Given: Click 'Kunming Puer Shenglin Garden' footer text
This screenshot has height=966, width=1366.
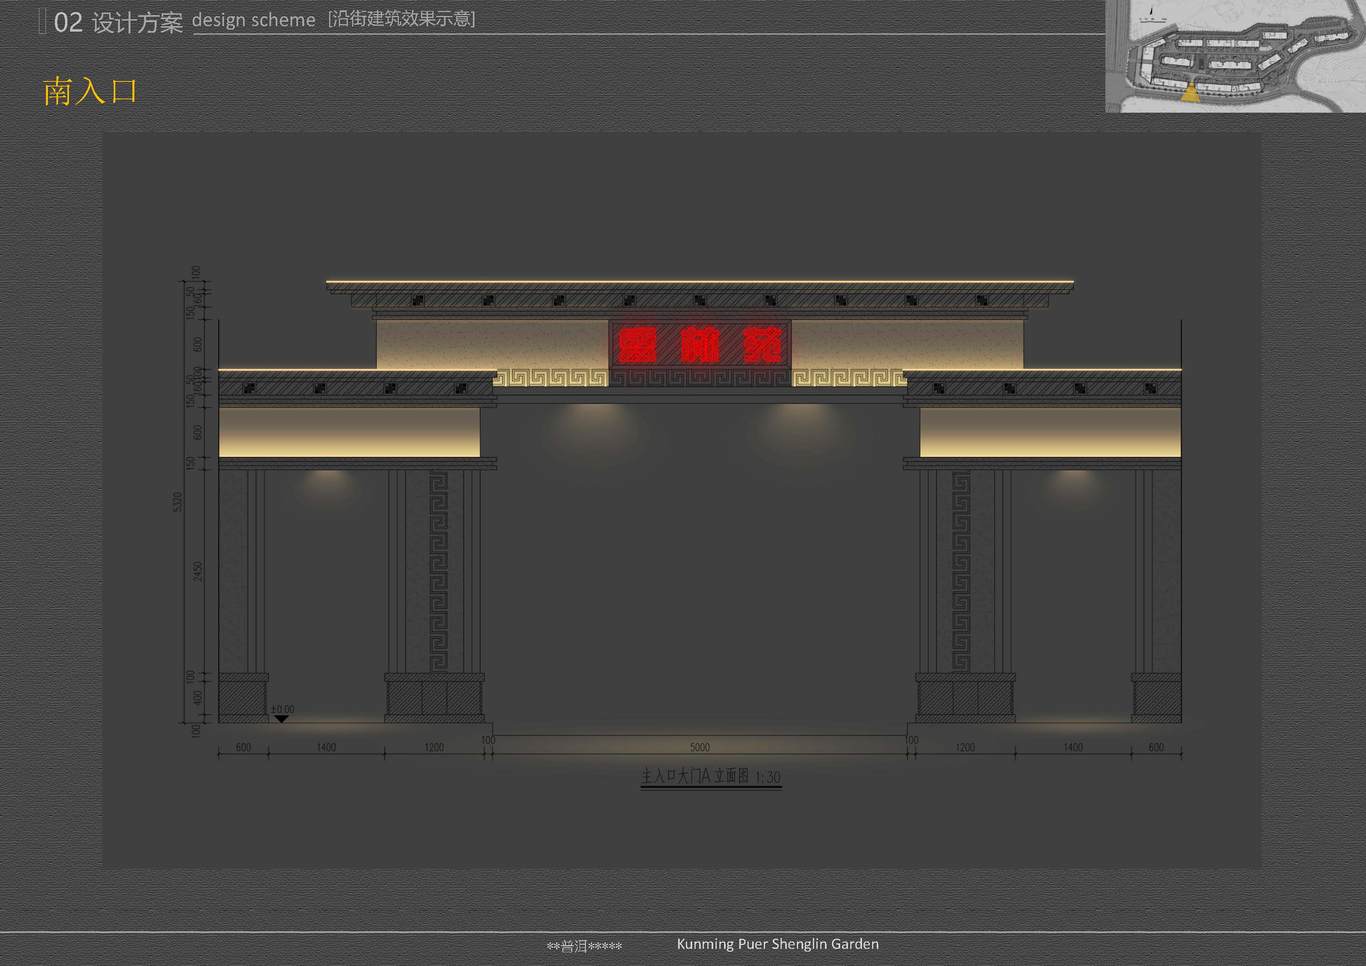Looking at the screenshot, I should (778, 944).
